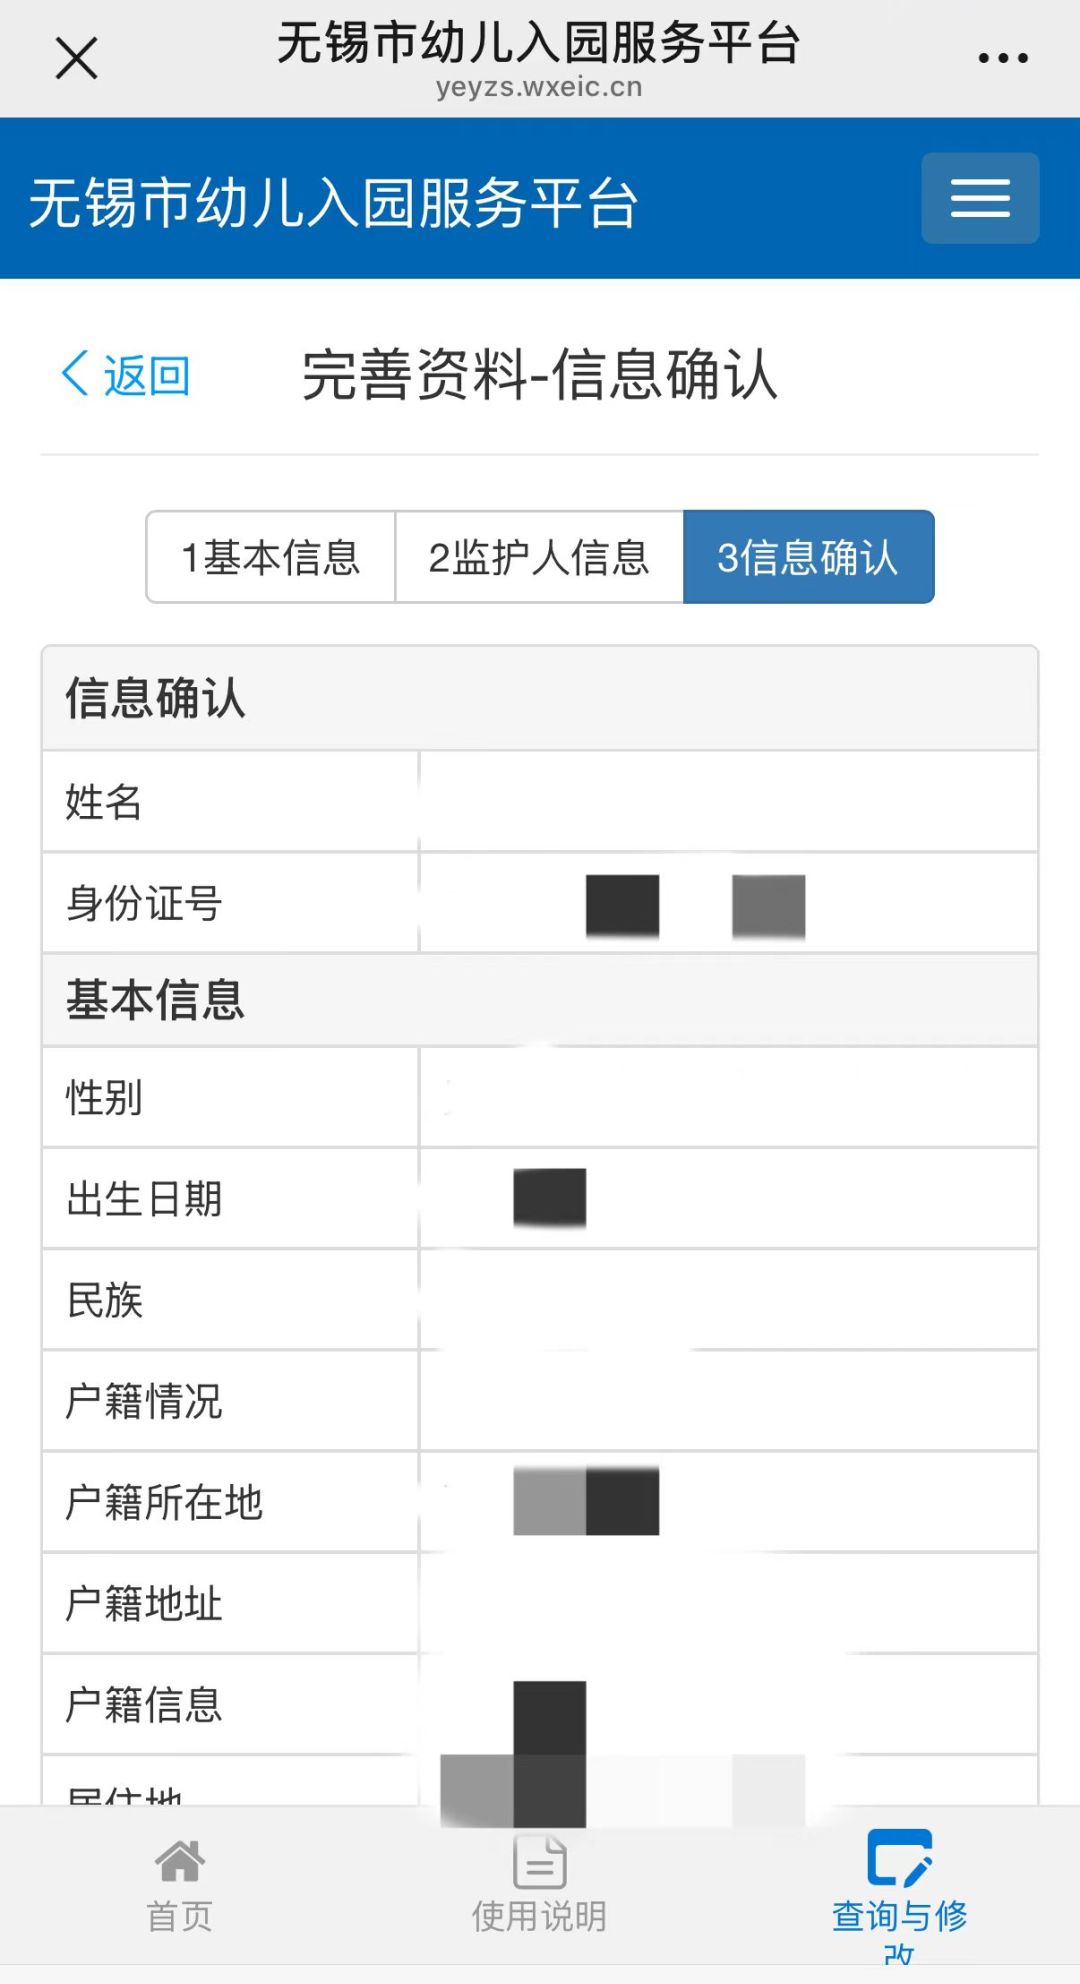The image size is (1080, 1984).
Task: Switch to the 2监护人信息 step tab
Action: pos(539,557)
